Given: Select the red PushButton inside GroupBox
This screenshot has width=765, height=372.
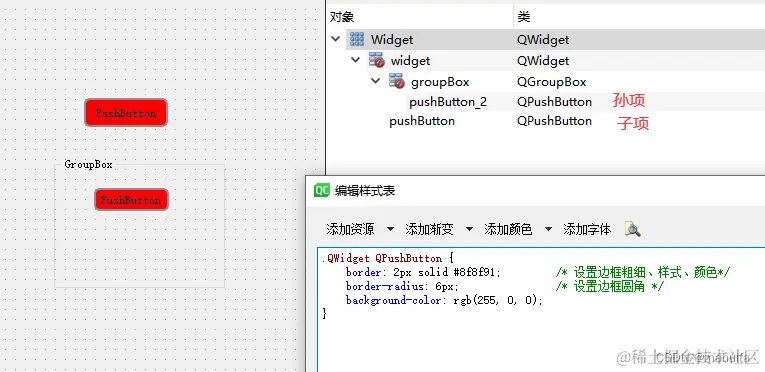Looking at the screenshot, I should [x=131, y=200].
